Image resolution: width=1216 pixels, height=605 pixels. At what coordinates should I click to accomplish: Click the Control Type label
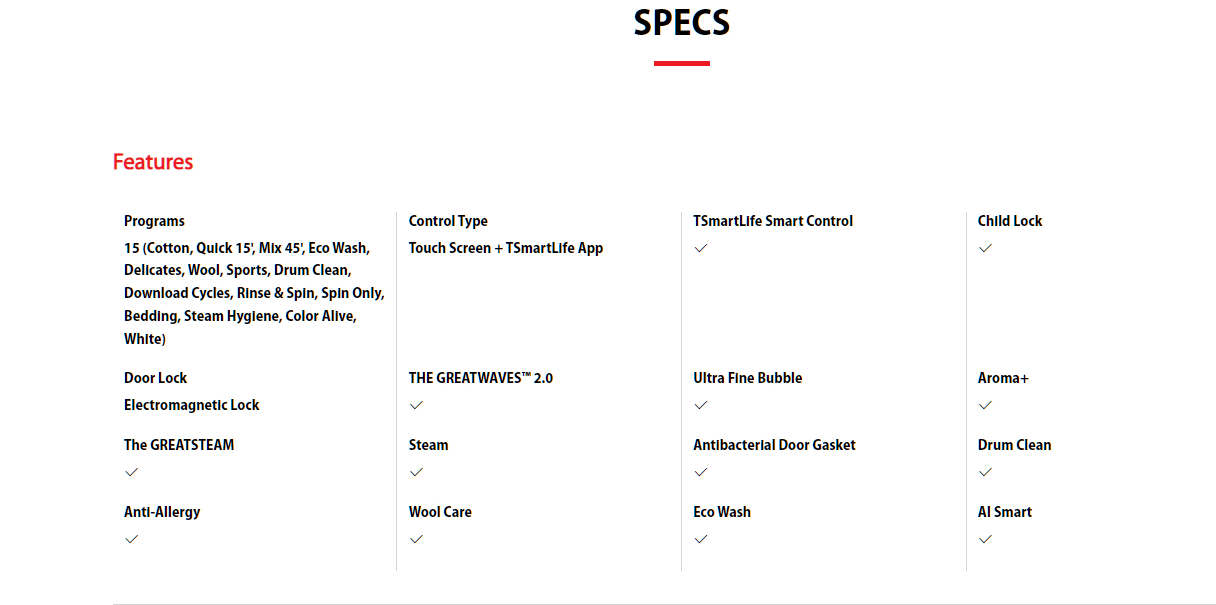448,221
